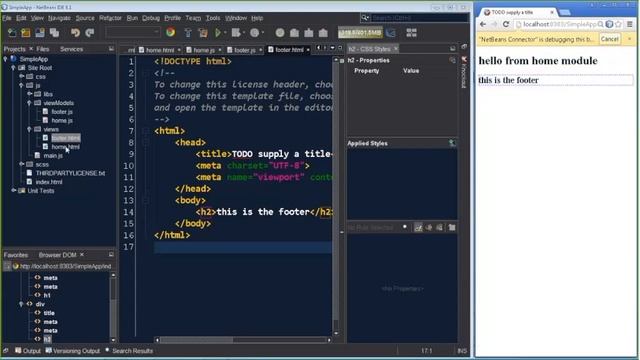Image resolution: width=640 pixels, height=360 pixels.
Task: Switch to the Files tab
Action: (x=43, y=49)
